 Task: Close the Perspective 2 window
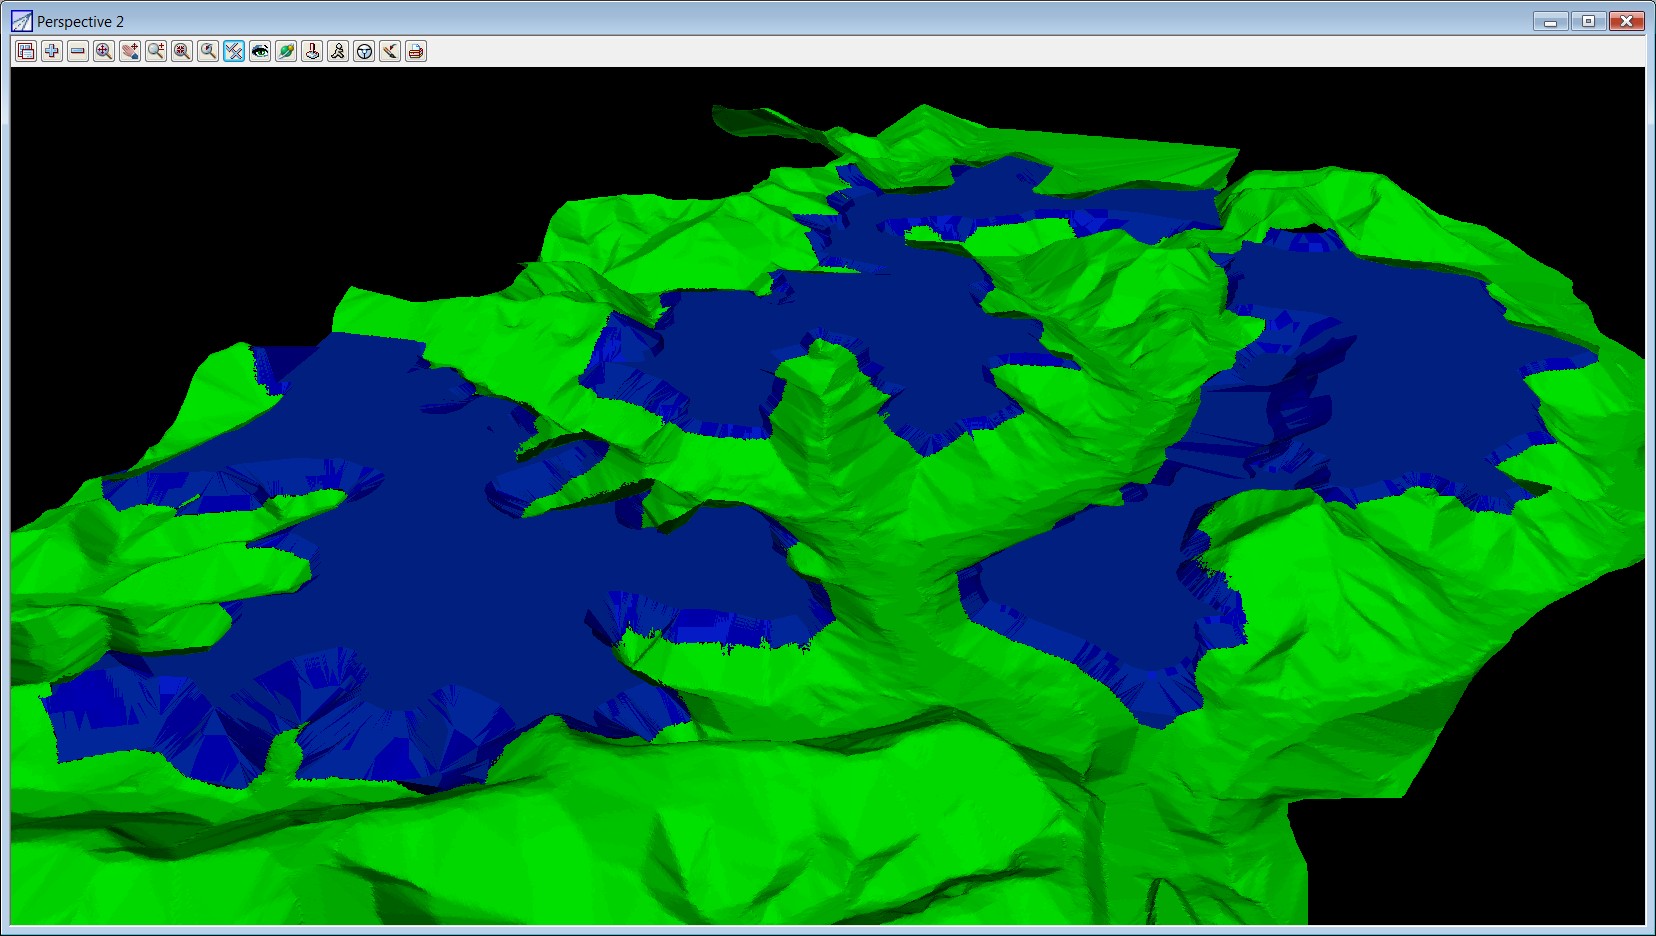coord(1627,21)
